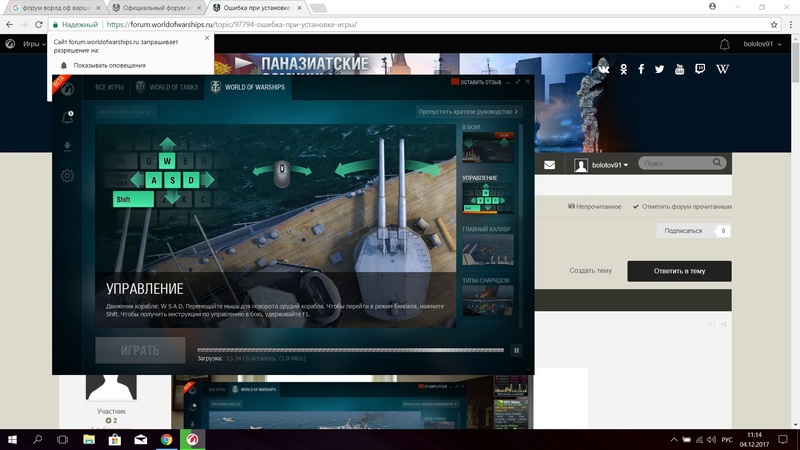Select ГЛАВНЫЙ КАЛИБР guide thumbnail
This screenshot has height=450, width=800.
[488, 249]
